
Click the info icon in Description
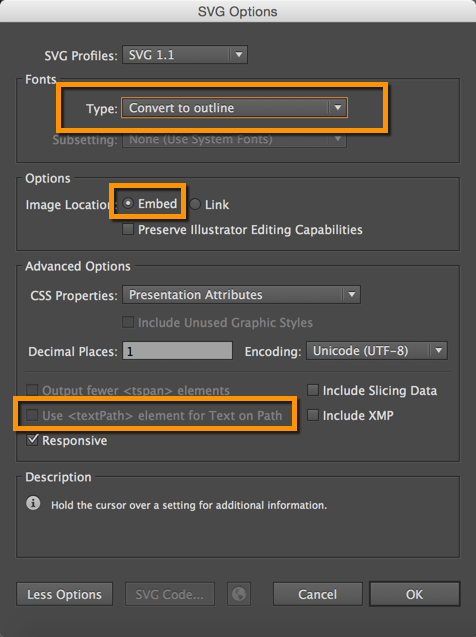pos(33,503)
